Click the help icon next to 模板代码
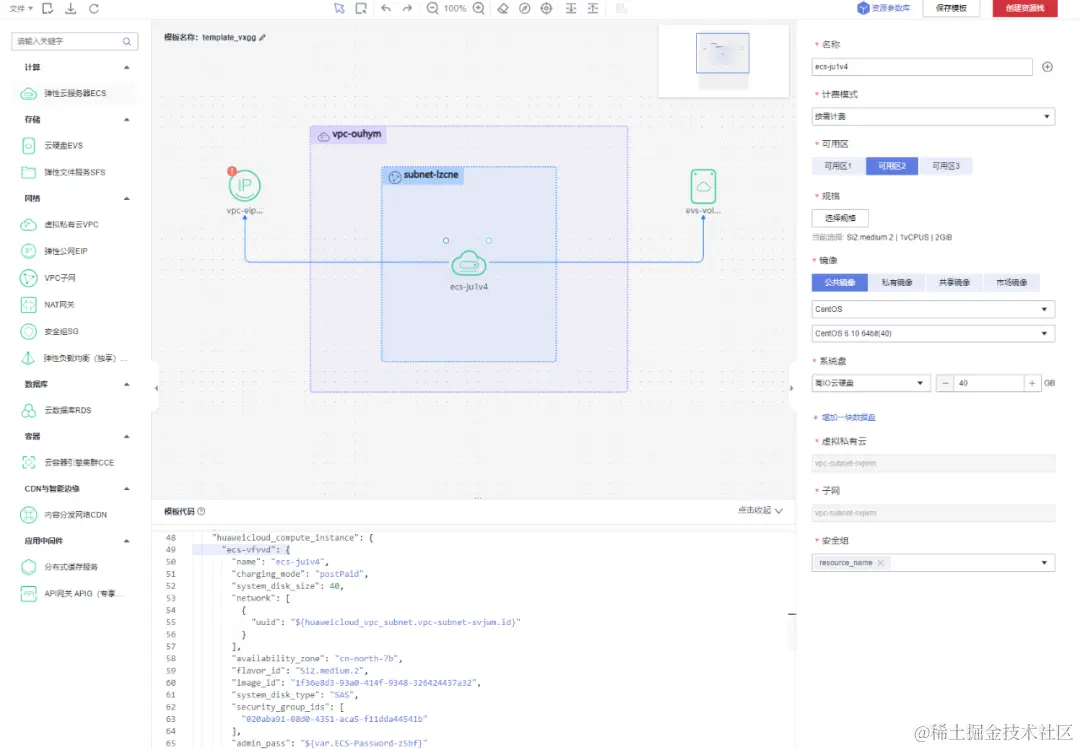The height and width of the screenshot is (749, 1080). (x=201, y=511)
